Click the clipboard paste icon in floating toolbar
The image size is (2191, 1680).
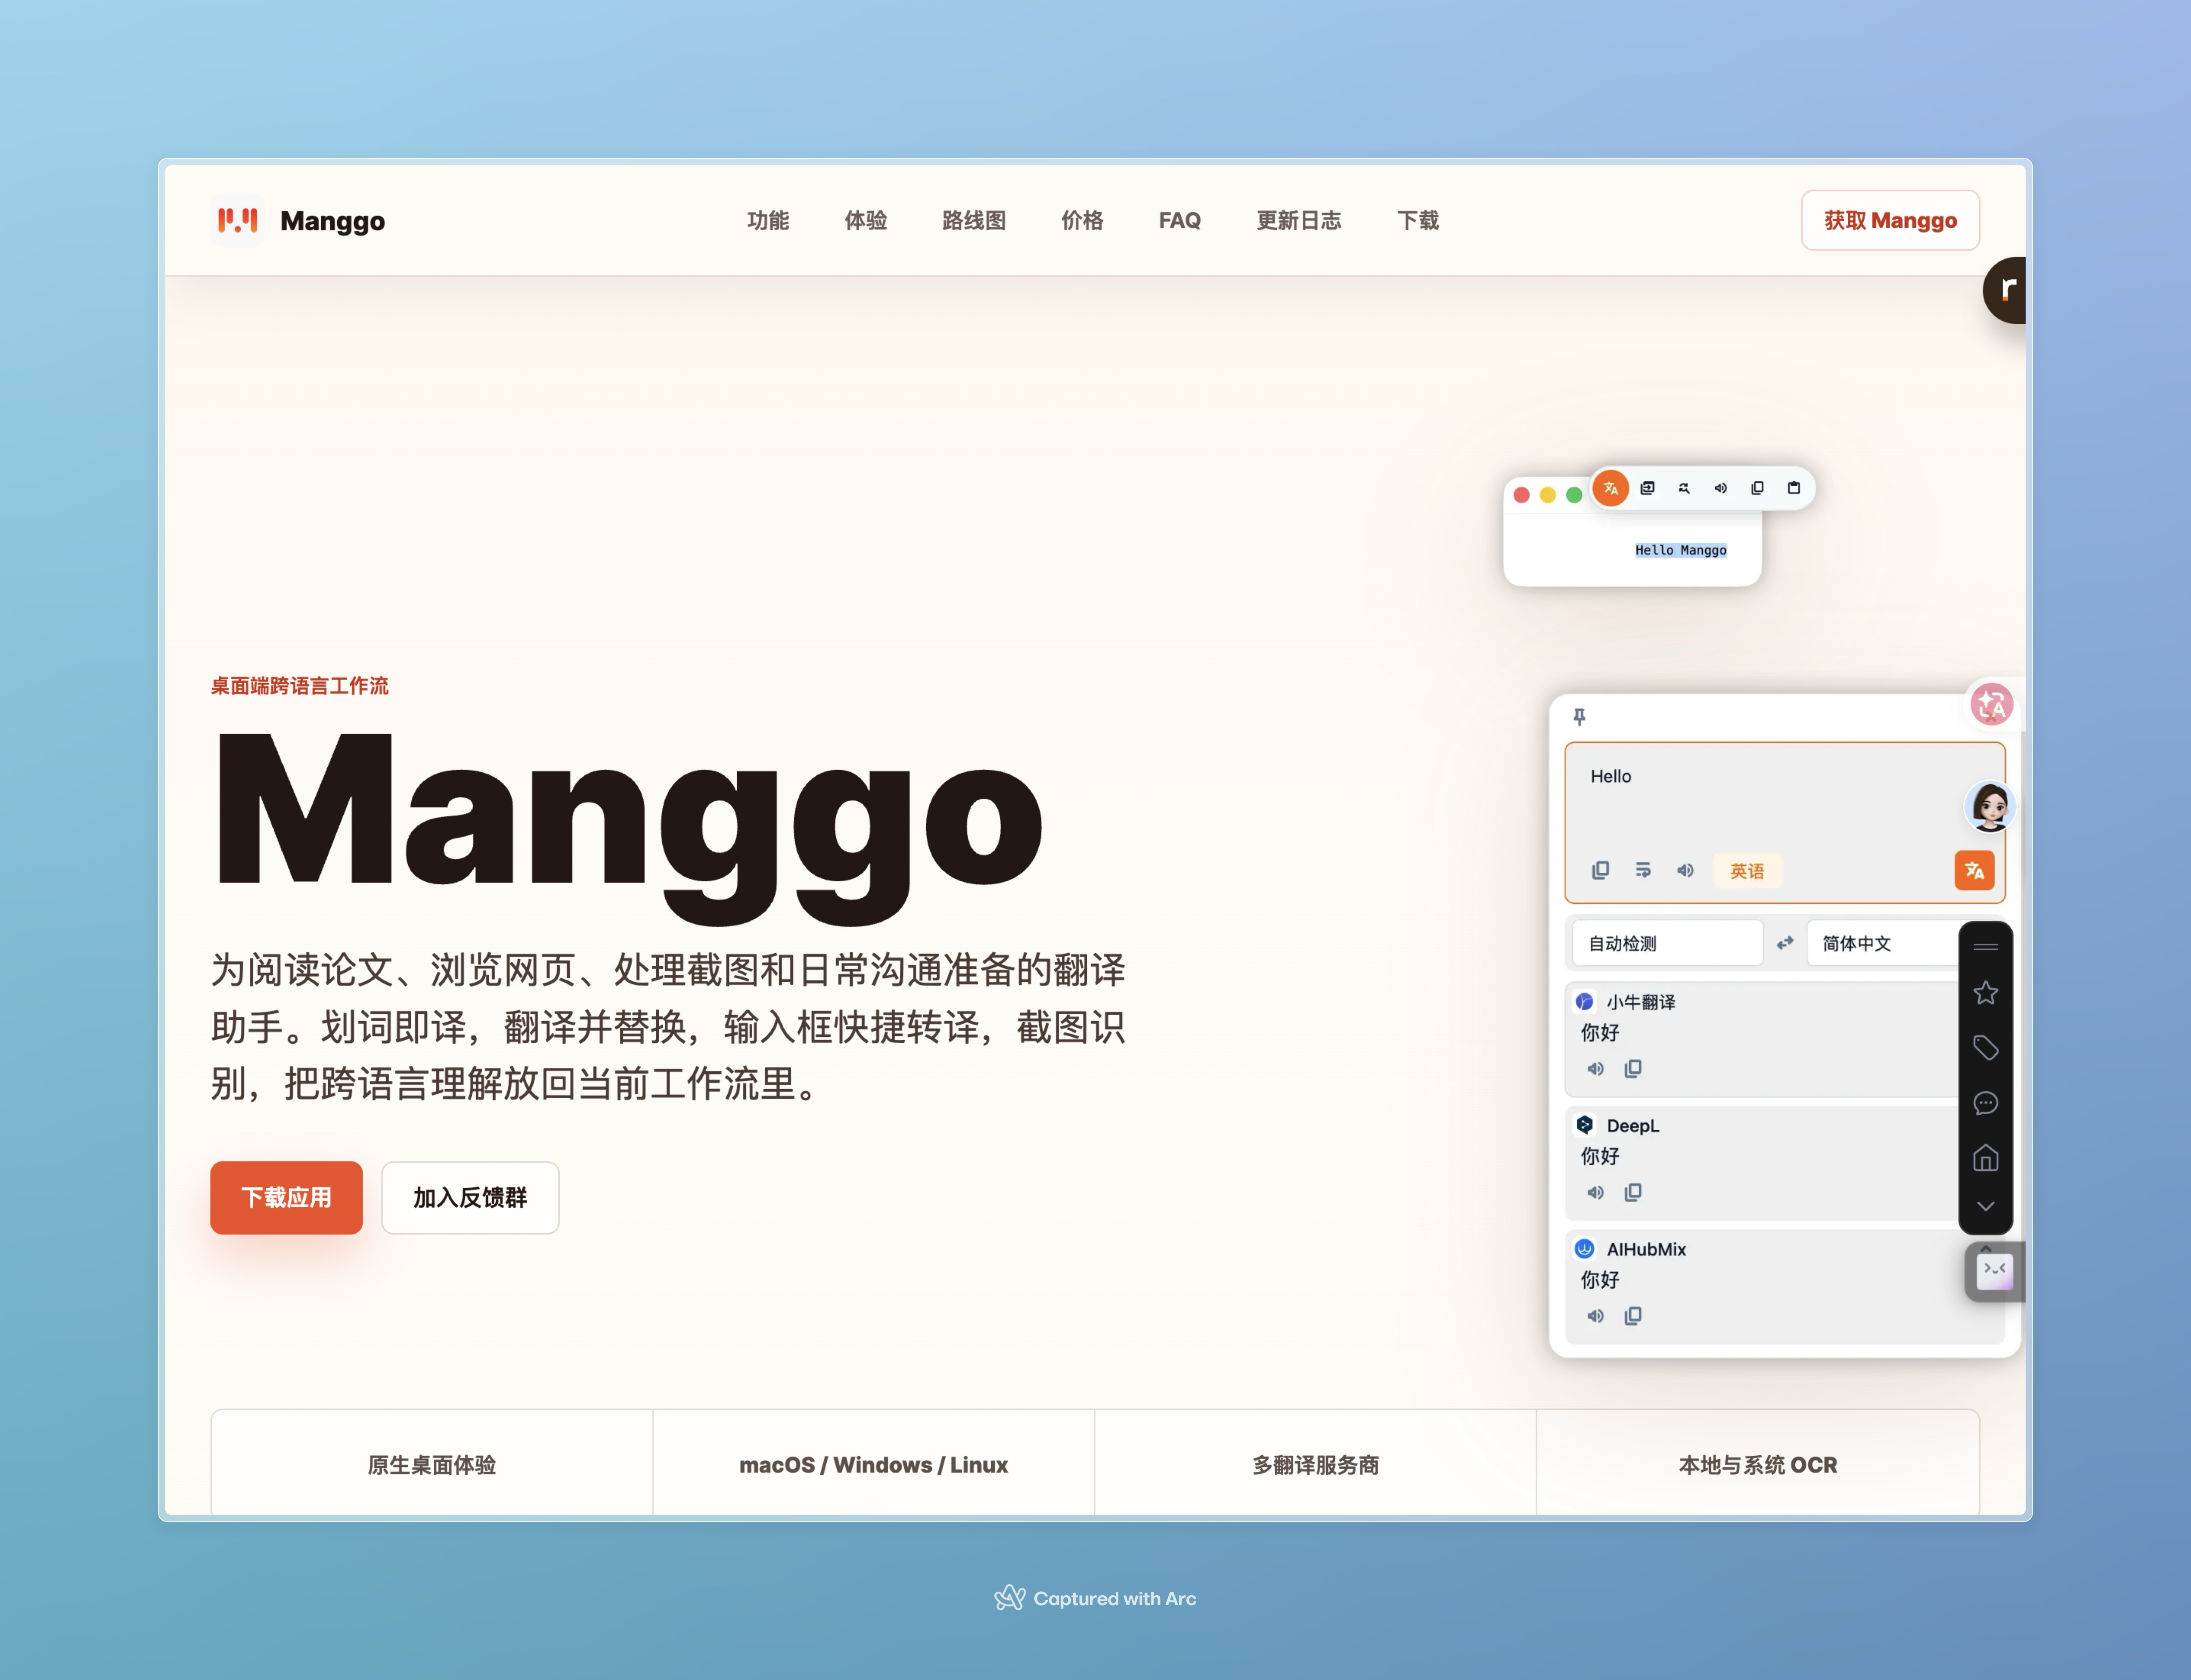point(1794,488)
